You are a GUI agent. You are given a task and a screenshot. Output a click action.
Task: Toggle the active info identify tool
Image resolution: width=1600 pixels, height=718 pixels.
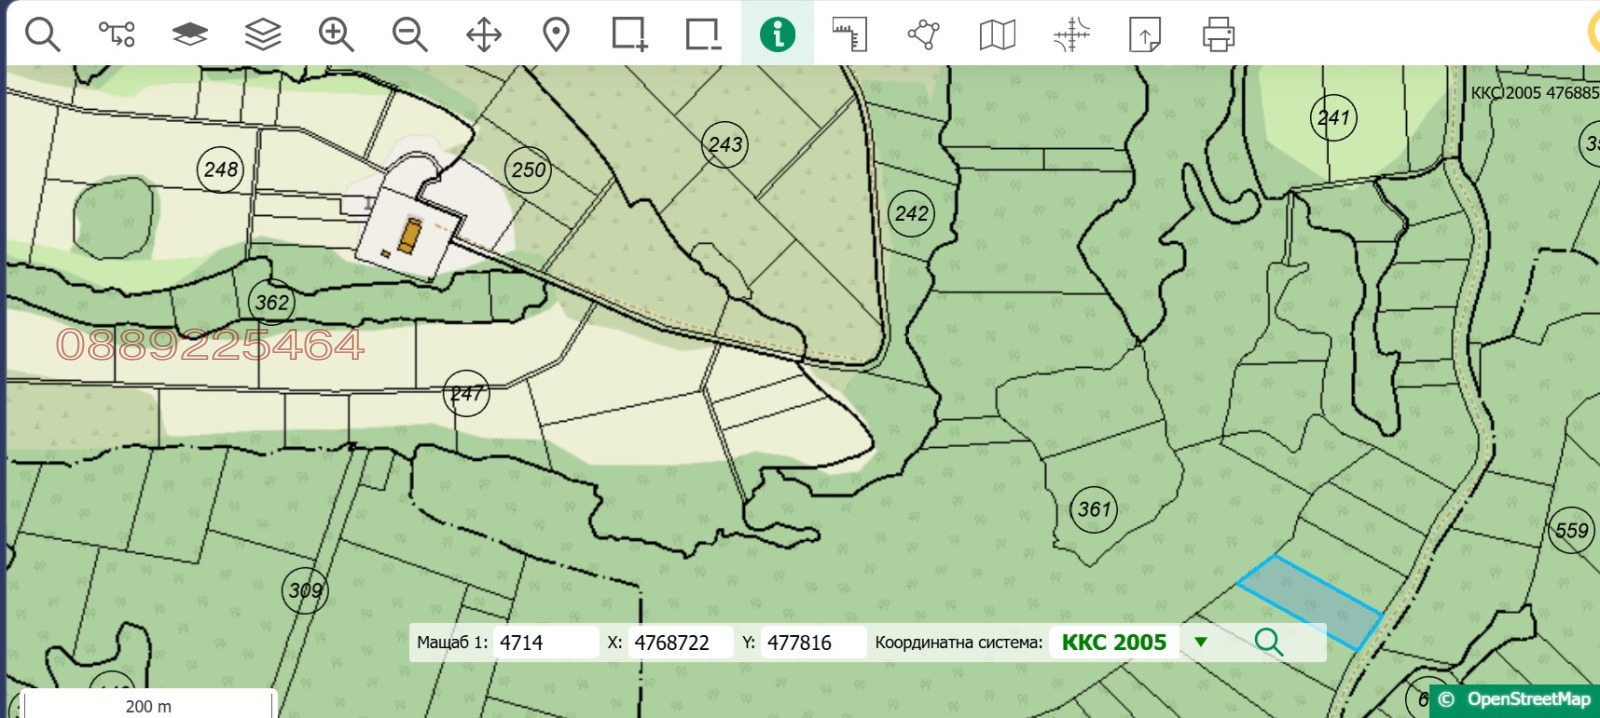click(x=777, y=34)
